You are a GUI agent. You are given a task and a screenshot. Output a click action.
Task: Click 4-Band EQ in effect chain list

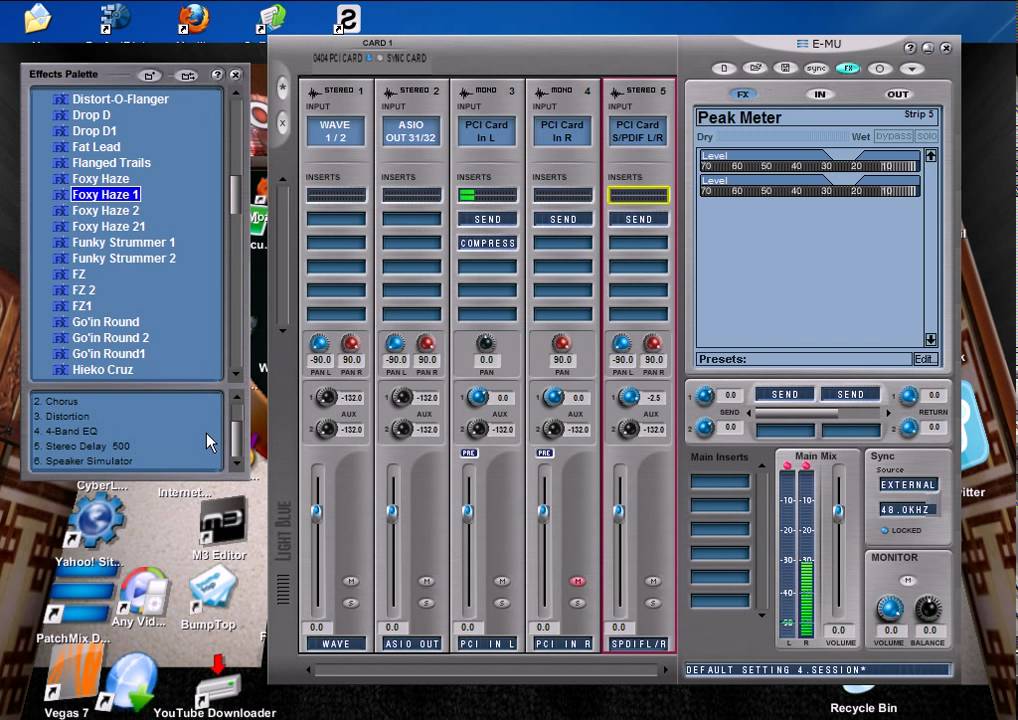65,431
